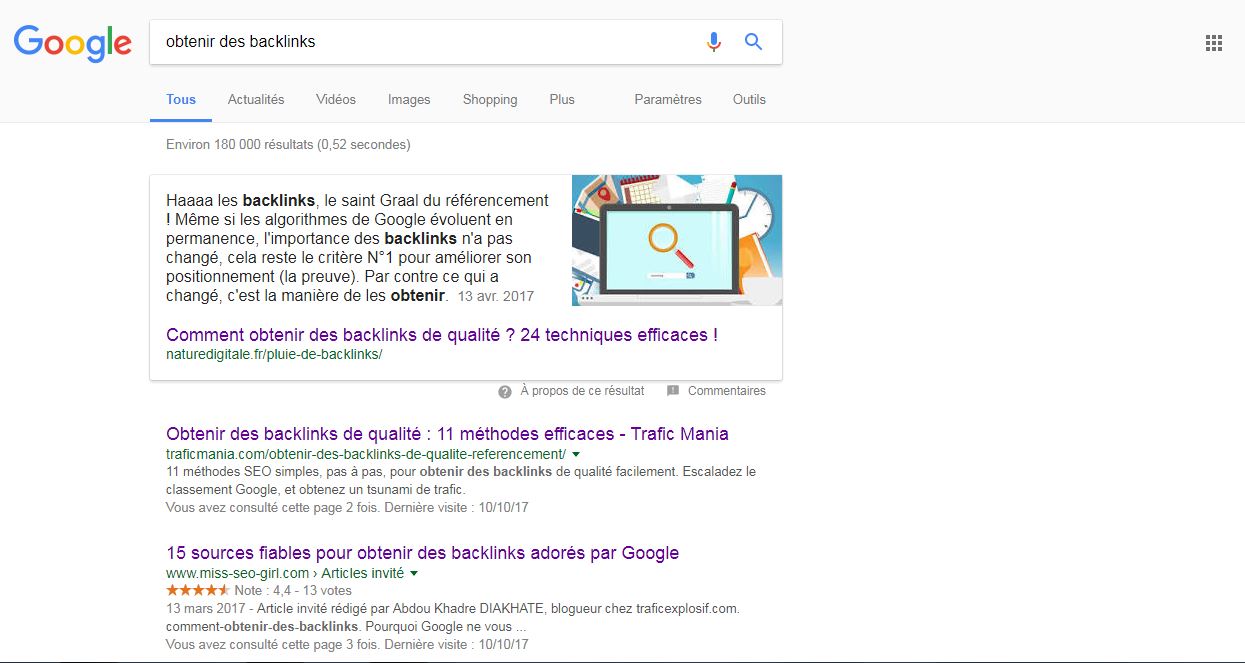Switch to the Actualités tab
Screen dimensions: 1245x663
255,99
